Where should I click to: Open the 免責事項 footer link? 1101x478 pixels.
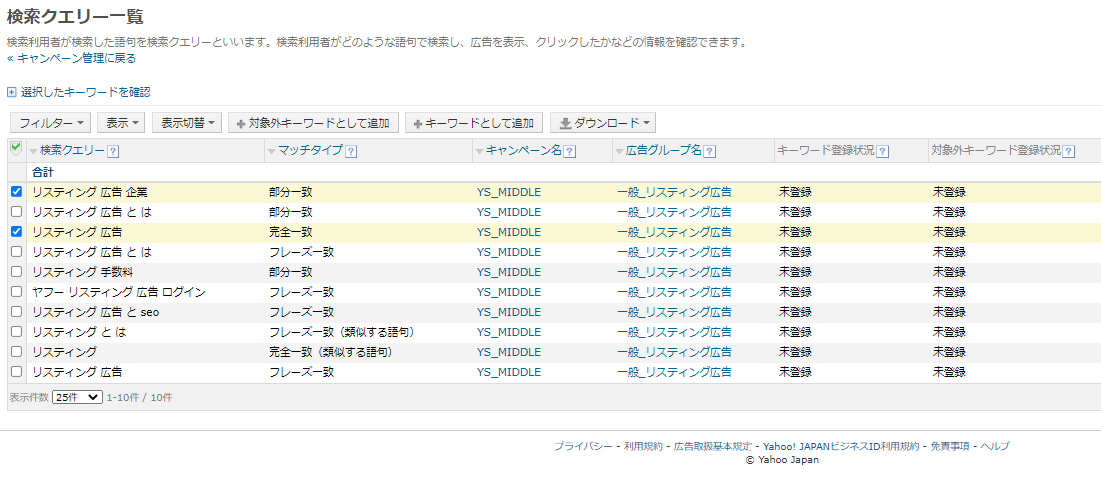tap(950, 446)
